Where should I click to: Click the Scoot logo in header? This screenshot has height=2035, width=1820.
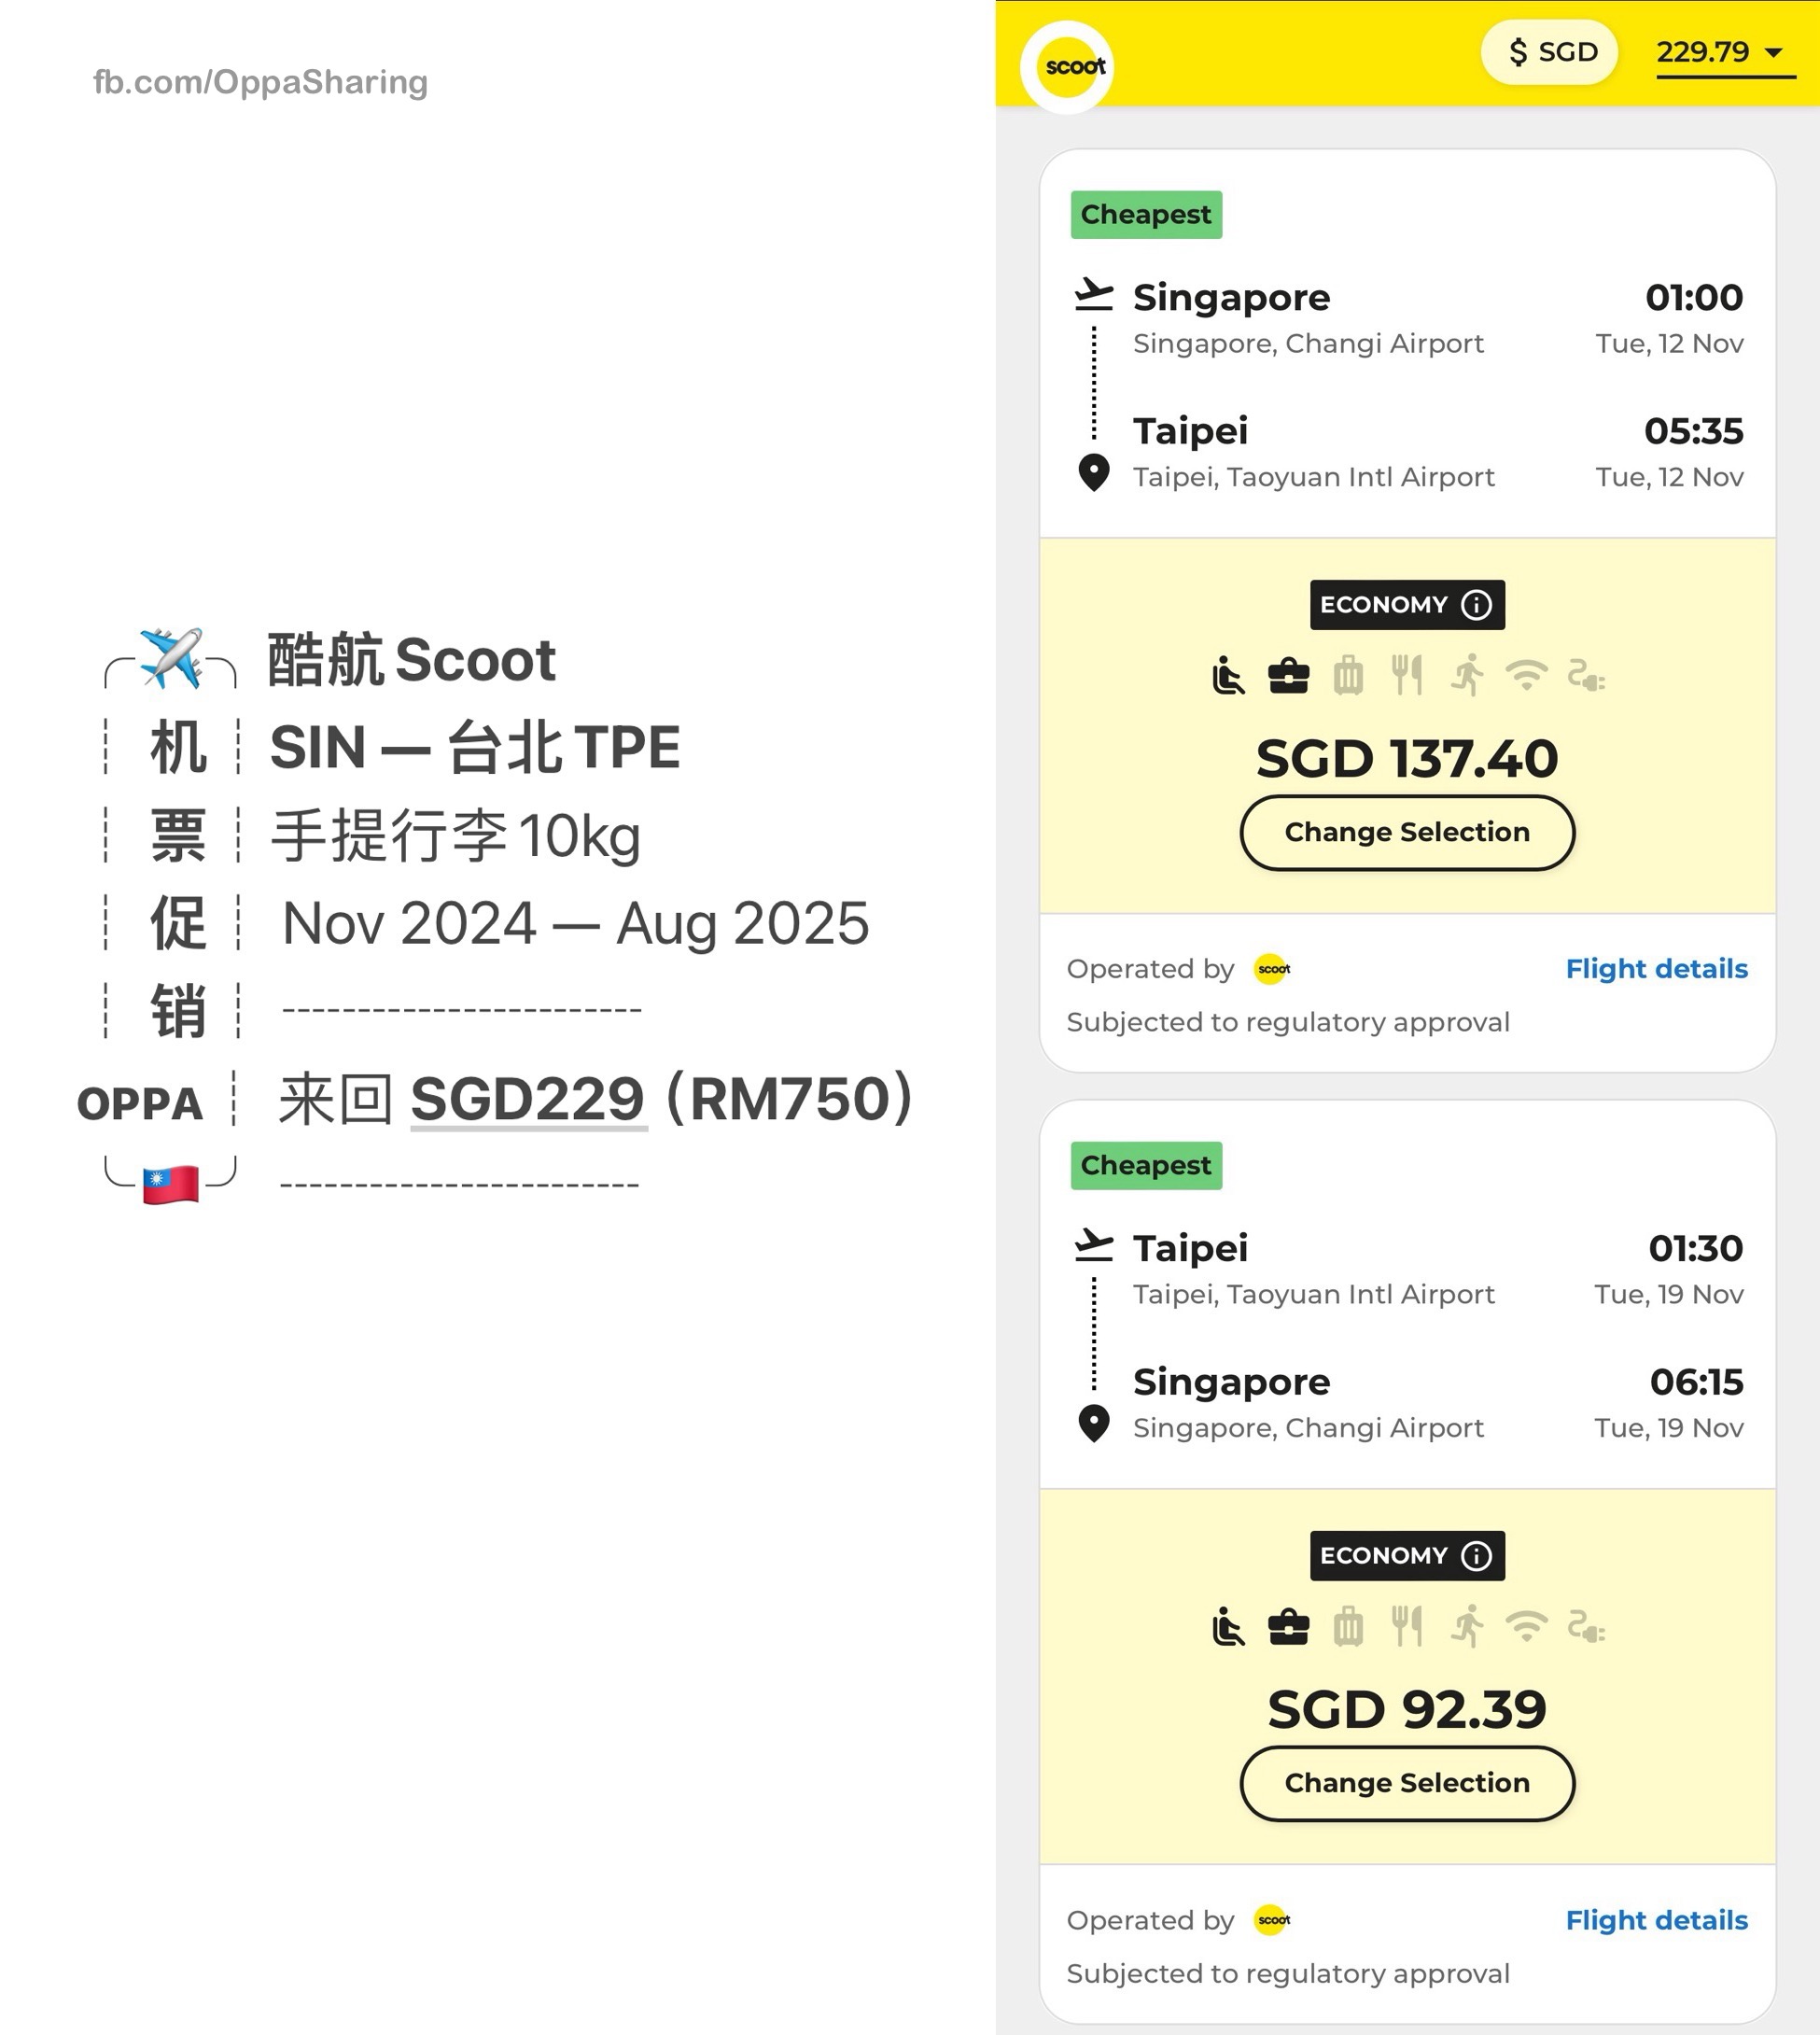[1074, 67]
